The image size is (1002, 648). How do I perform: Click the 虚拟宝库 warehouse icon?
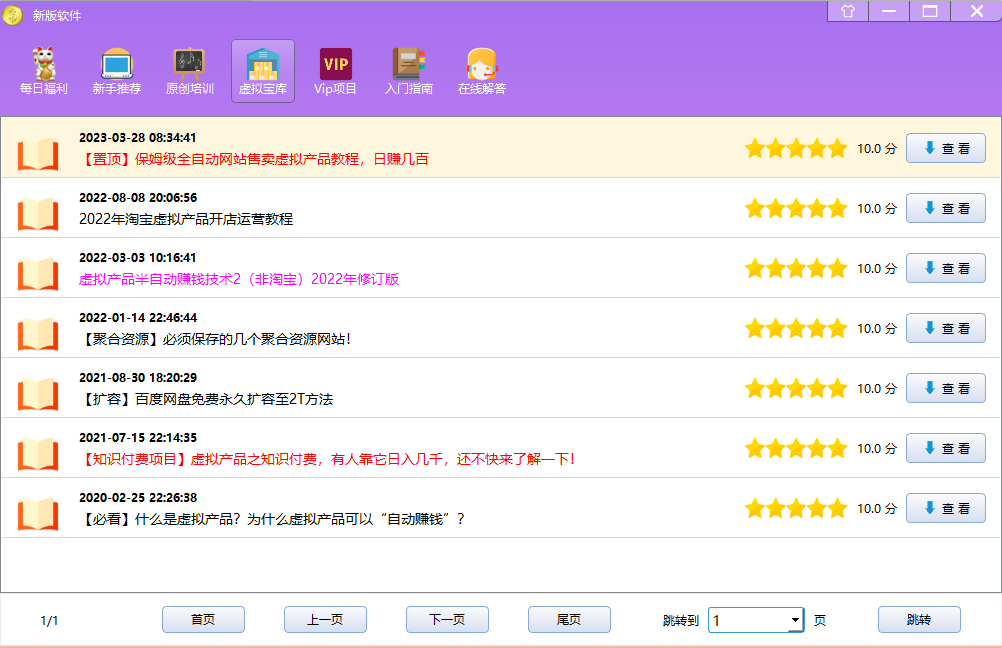[263, 65]
